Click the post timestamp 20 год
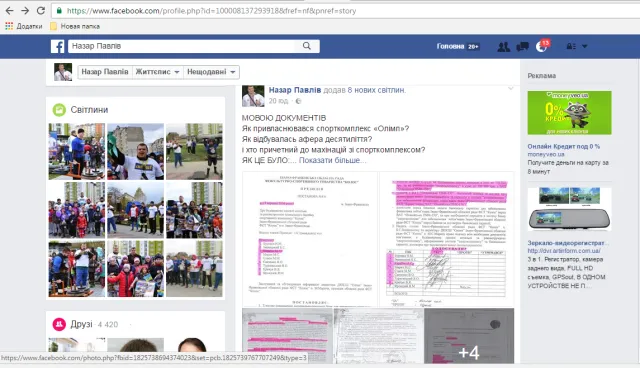This screenshot has height=368, width=640. (278, 101)
